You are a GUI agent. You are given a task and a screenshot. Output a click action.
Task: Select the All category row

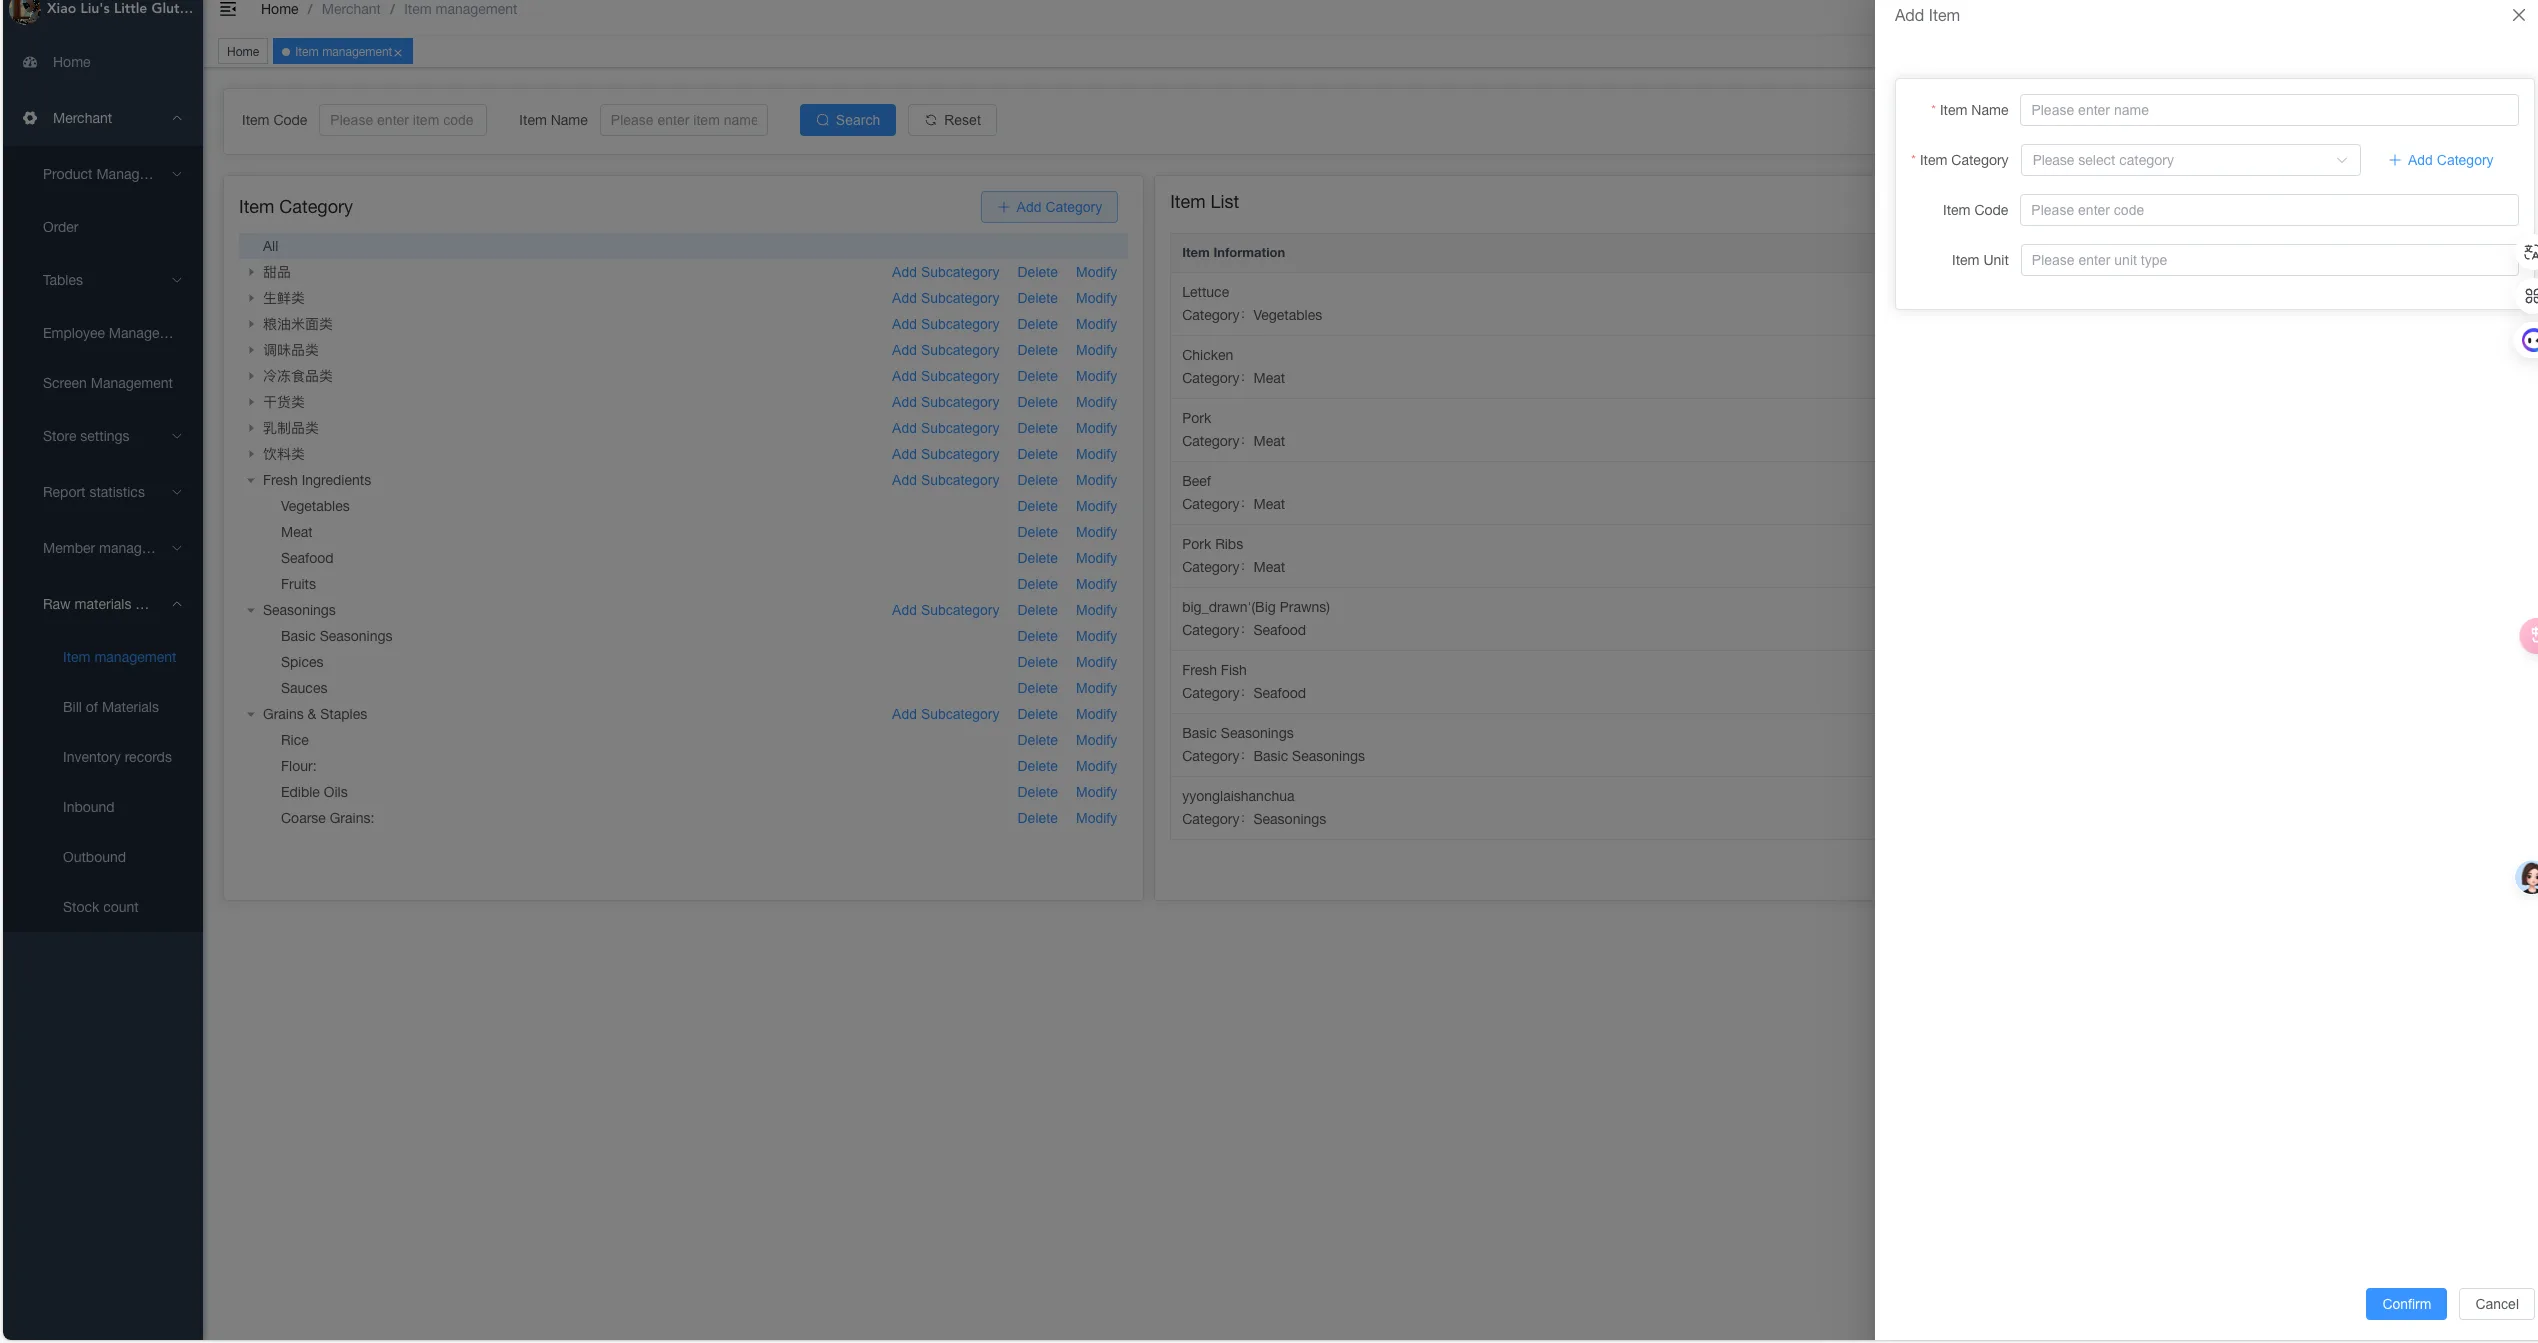683,246
